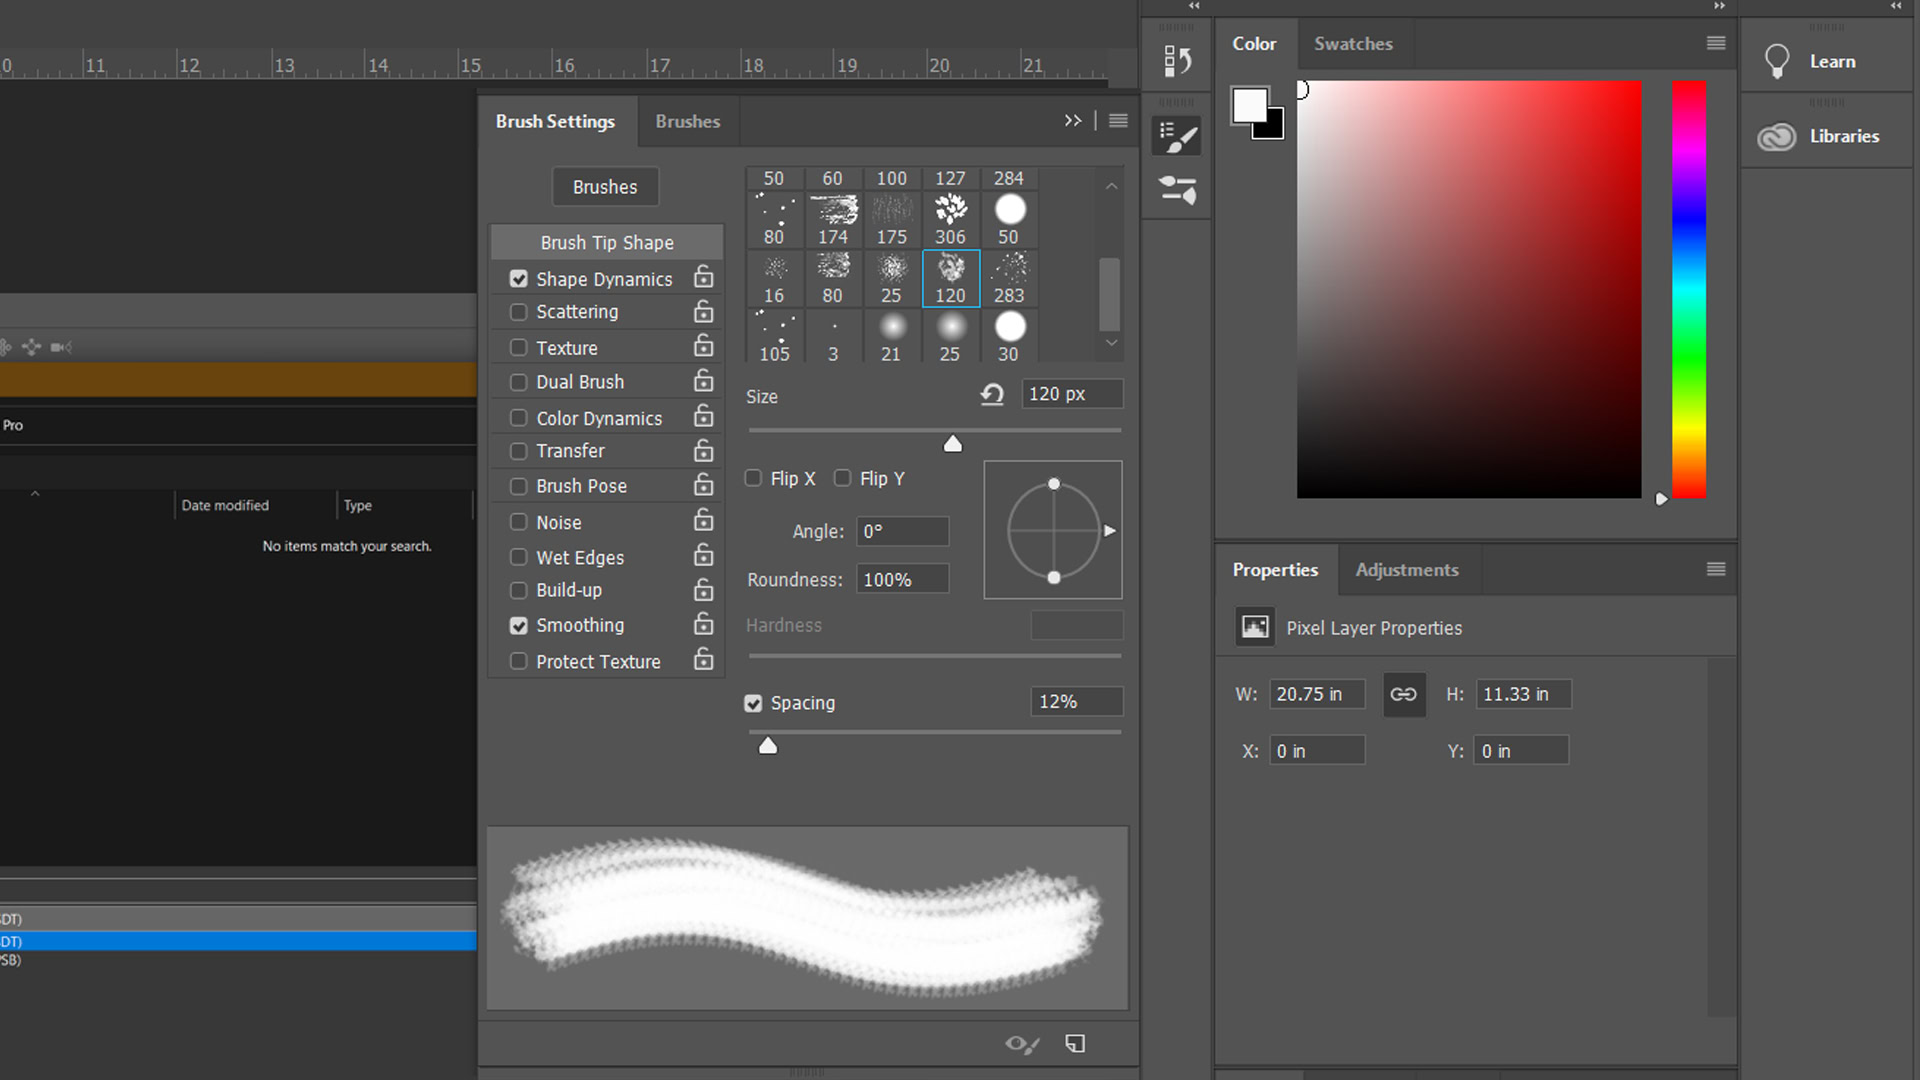Toggle link width and height icon
Screen dimensions: 1920x1080
[1403, 694]
